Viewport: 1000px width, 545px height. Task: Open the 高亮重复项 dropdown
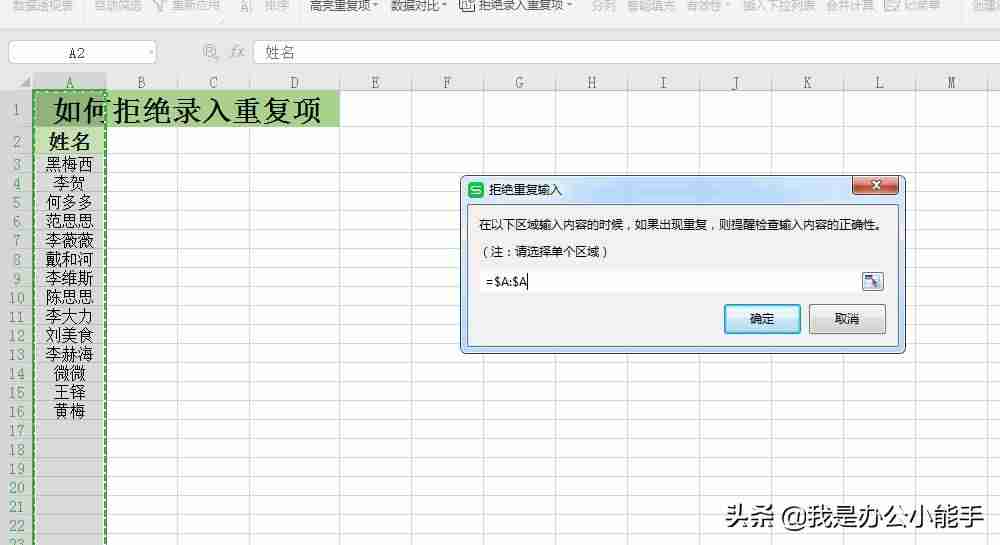[344, 6]
